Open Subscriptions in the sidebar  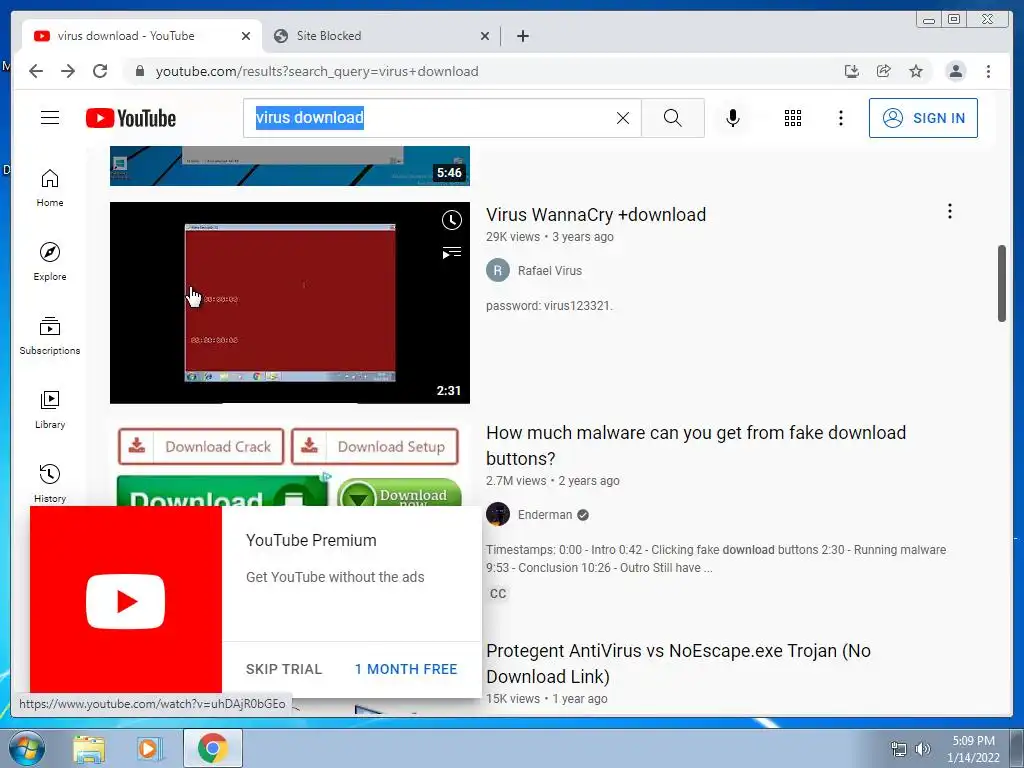point(50,336)
